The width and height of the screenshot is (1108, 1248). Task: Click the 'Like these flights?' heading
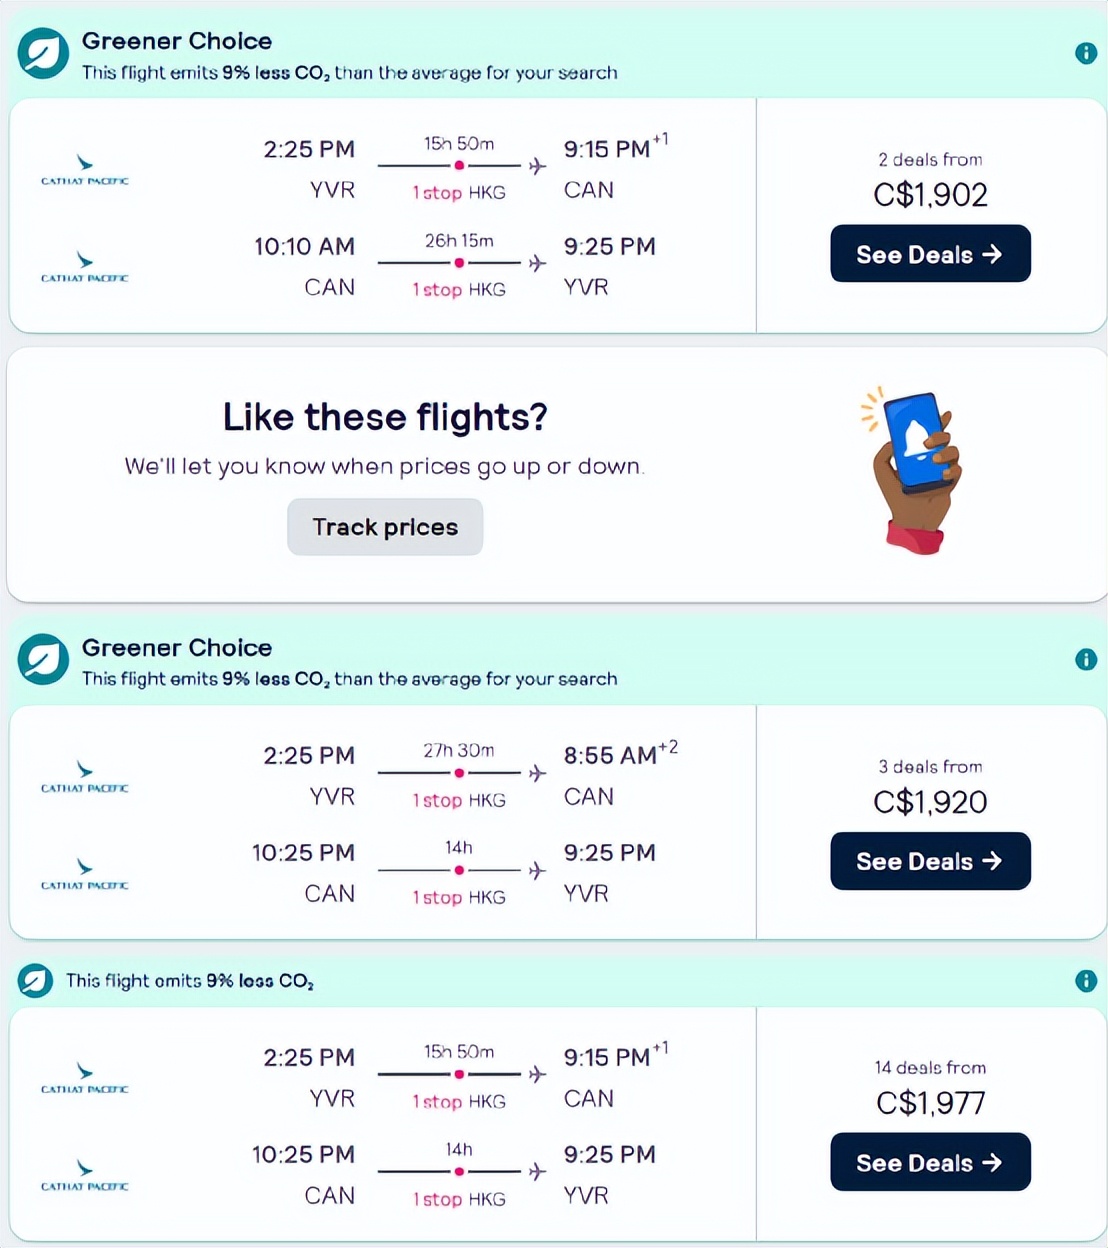(385, 417)
